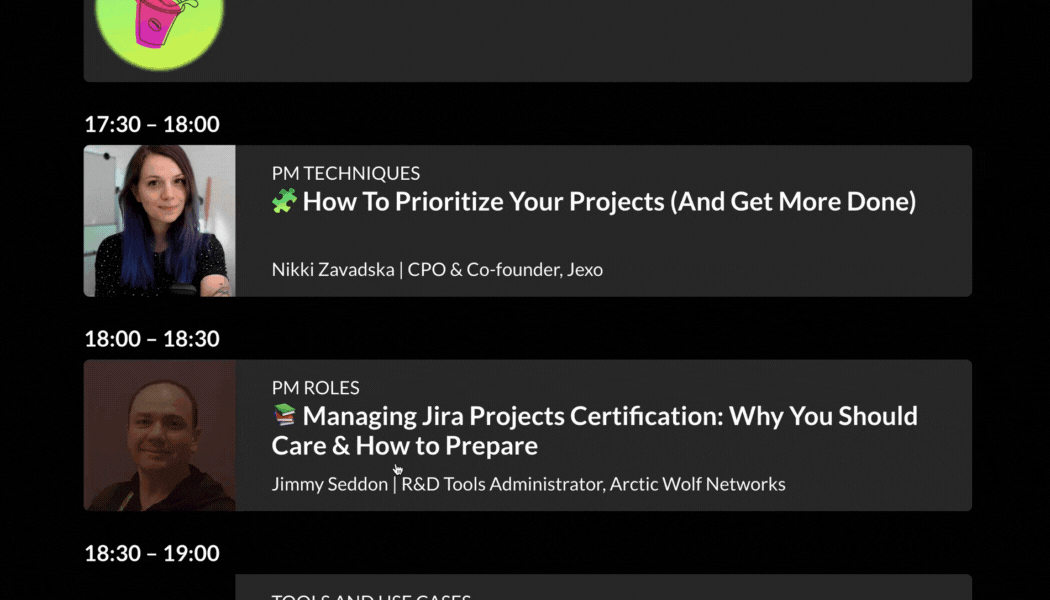Screen dimensions: 1050x600
Task: Open Jimmy Seddon's speaker photo
Action: (x=159, y=435)
